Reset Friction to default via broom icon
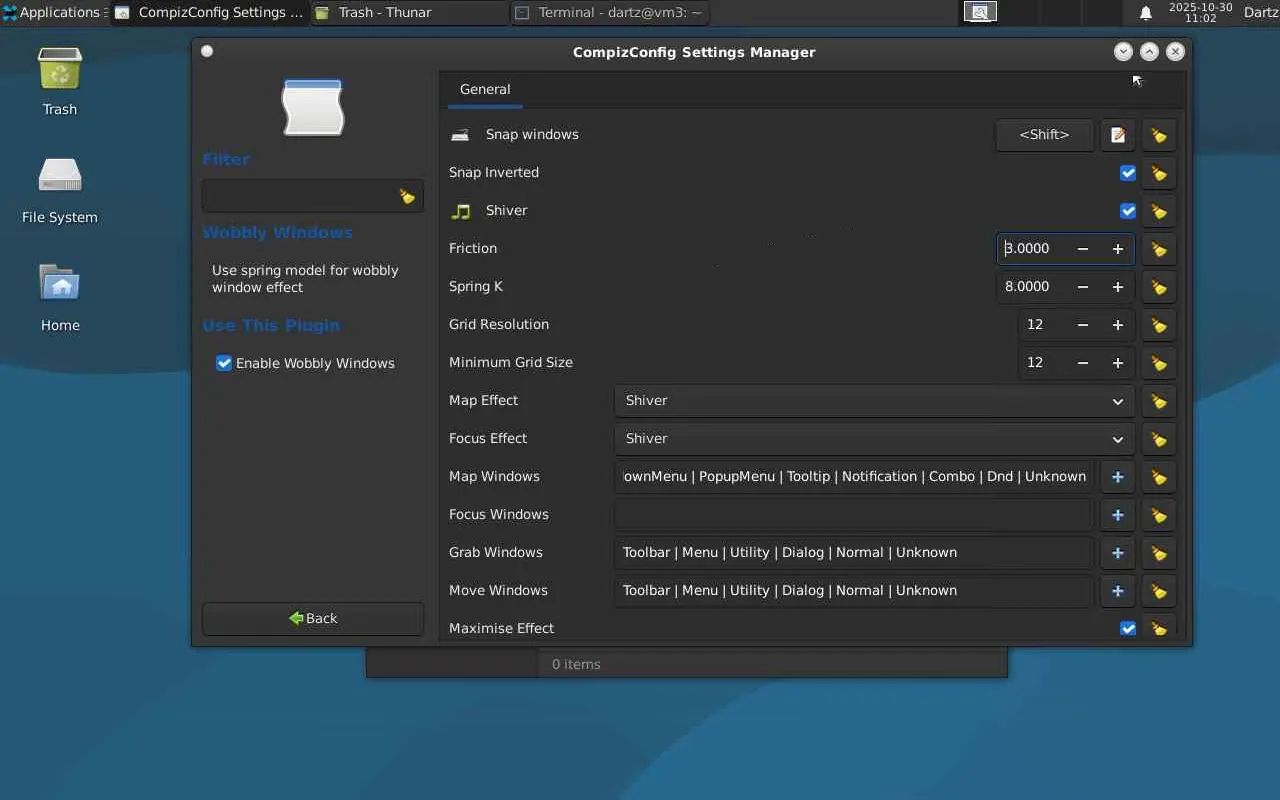This screenshot has height=800, width=1280. point(1158,249)
